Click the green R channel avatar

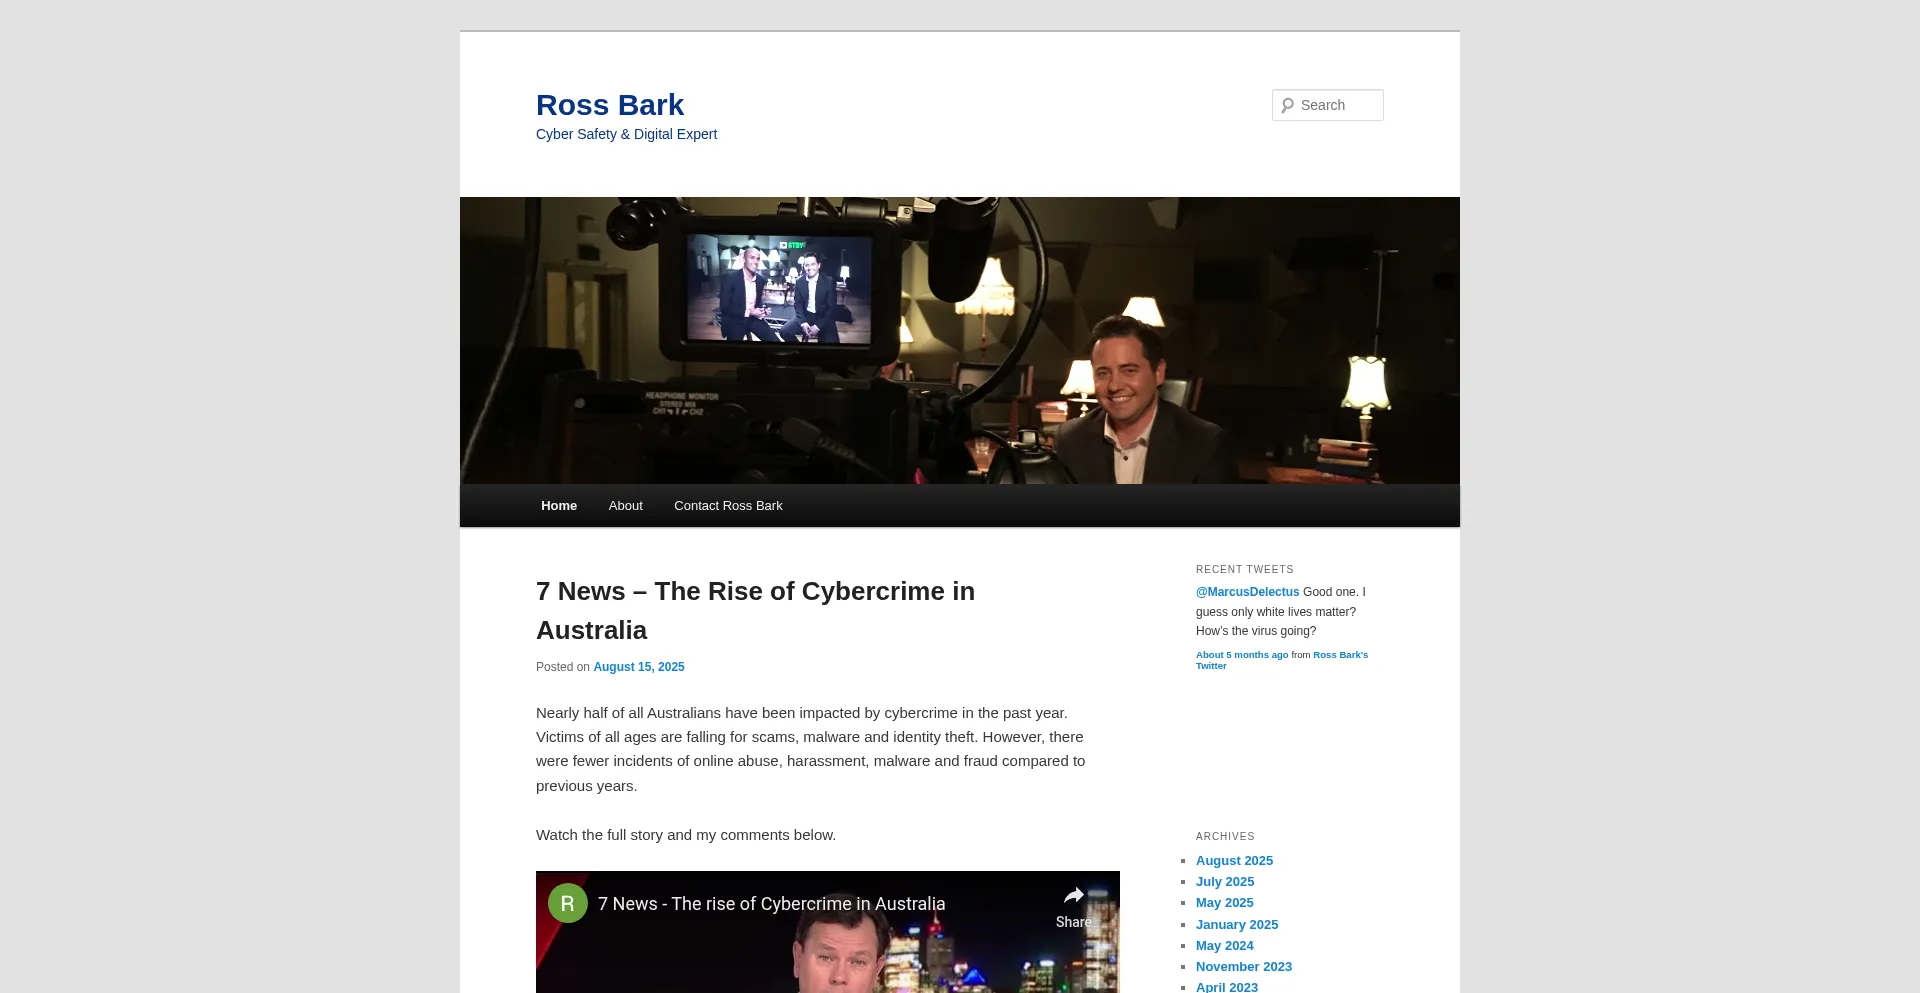(x=568, y=903)
